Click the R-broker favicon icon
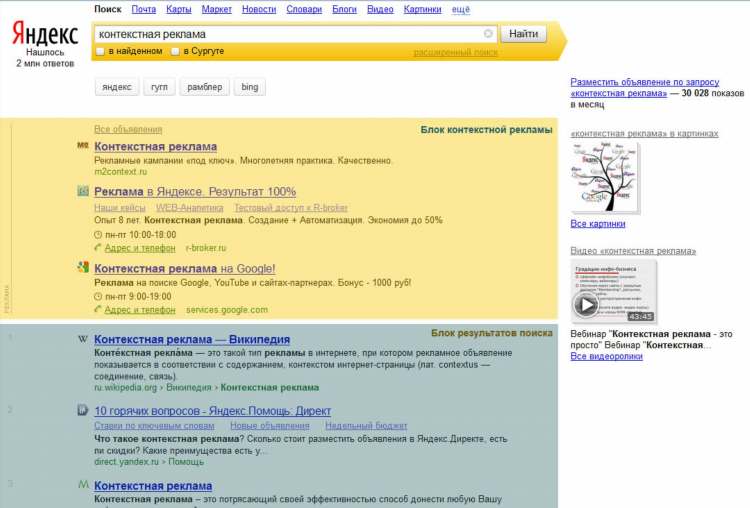Viewport: 750px width, 508px height. pos(83,191)
